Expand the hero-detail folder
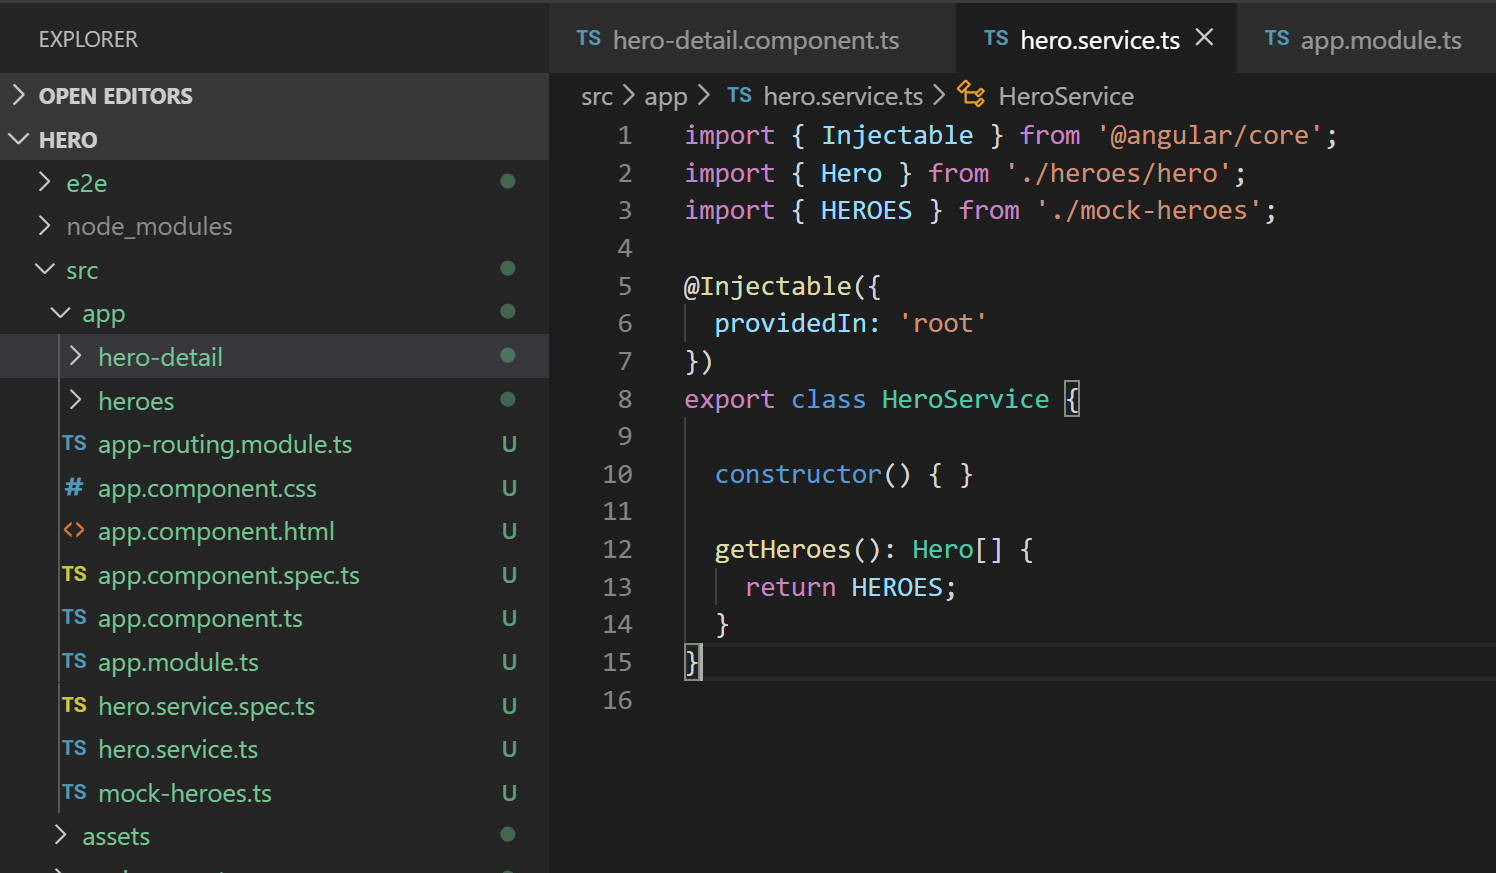This screenshot has width=1496, height=873. tap(76, 356)
